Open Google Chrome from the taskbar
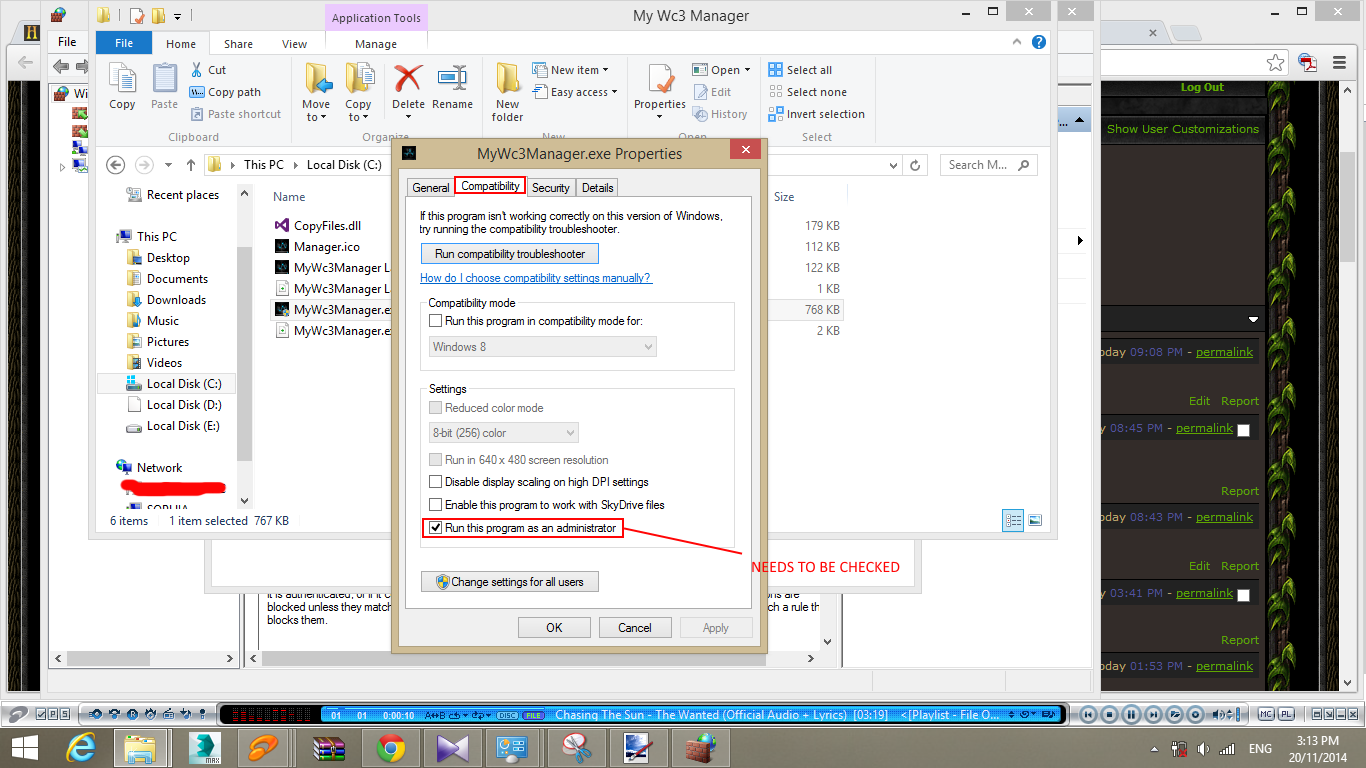This screenshot has height=768, width=1366. [x=391, y=747]
